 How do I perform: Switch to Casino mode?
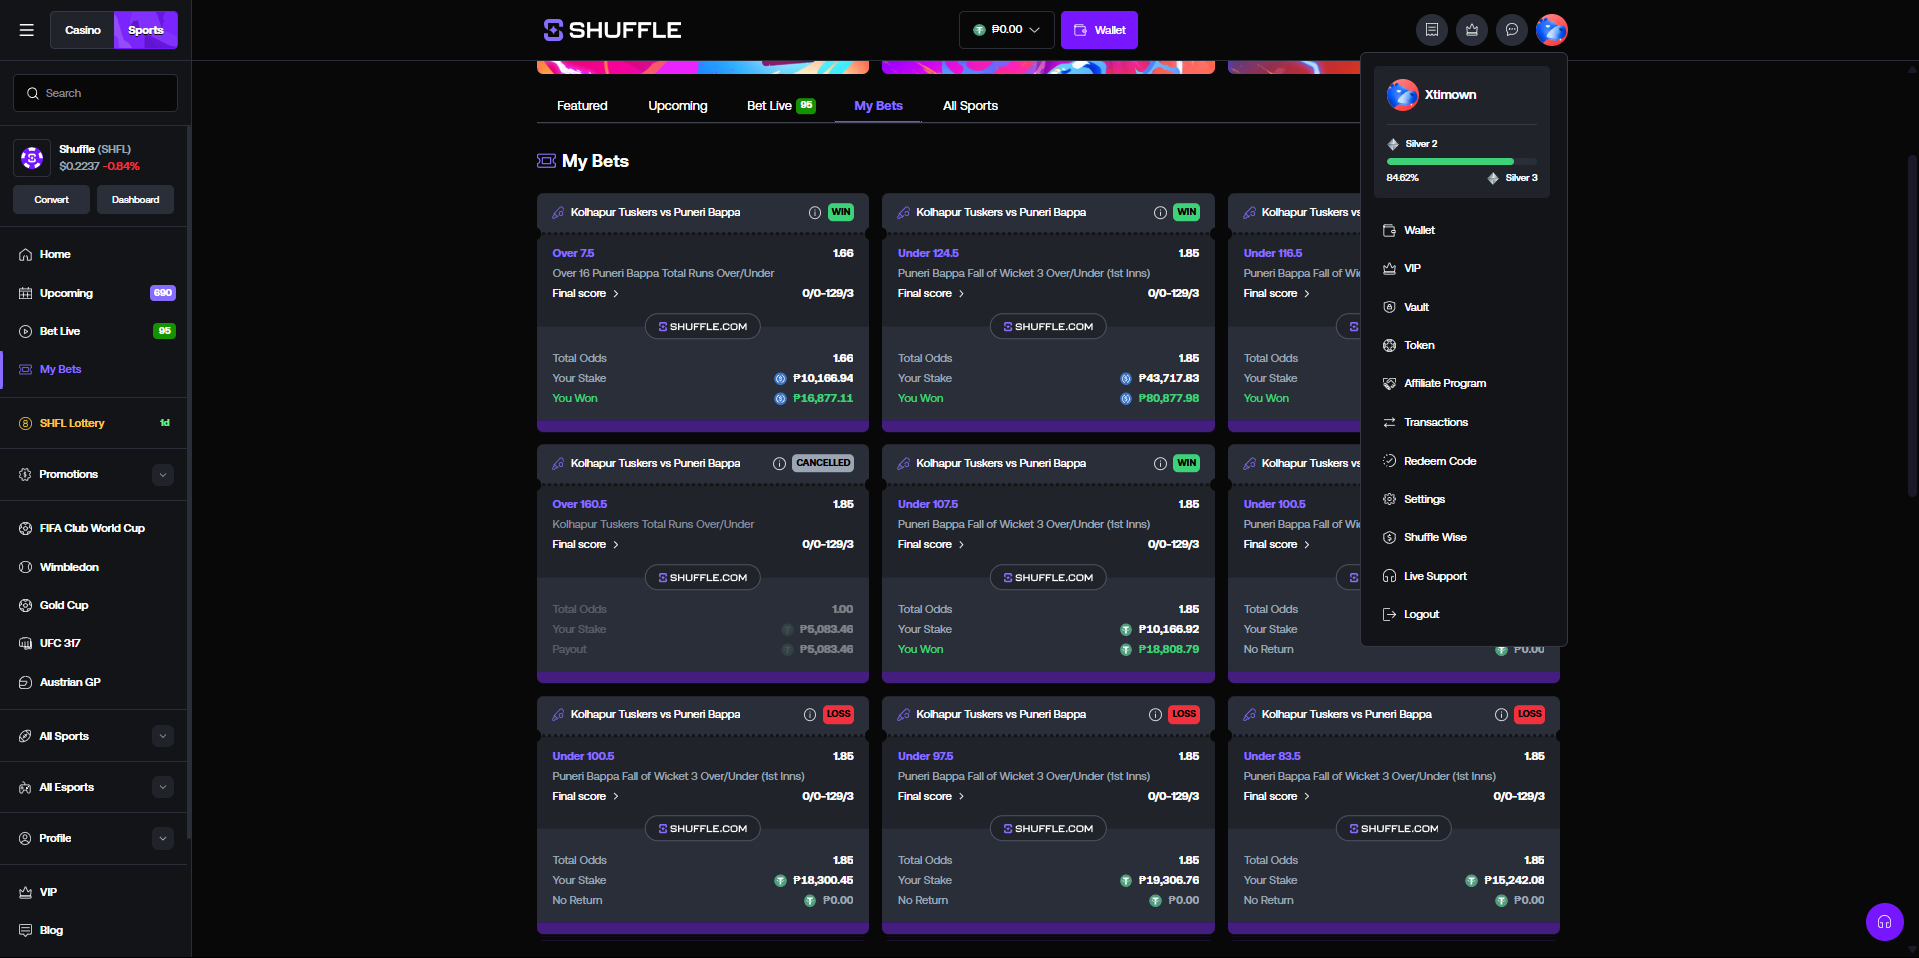[83, 30]
